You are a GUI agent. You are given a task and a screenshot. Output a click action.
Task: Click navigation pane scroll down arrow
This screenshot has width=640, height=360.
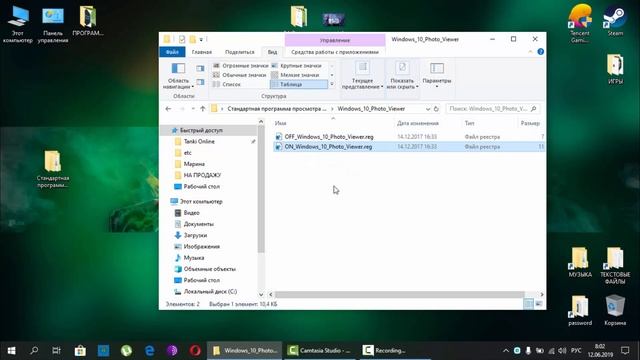(261, 294)
